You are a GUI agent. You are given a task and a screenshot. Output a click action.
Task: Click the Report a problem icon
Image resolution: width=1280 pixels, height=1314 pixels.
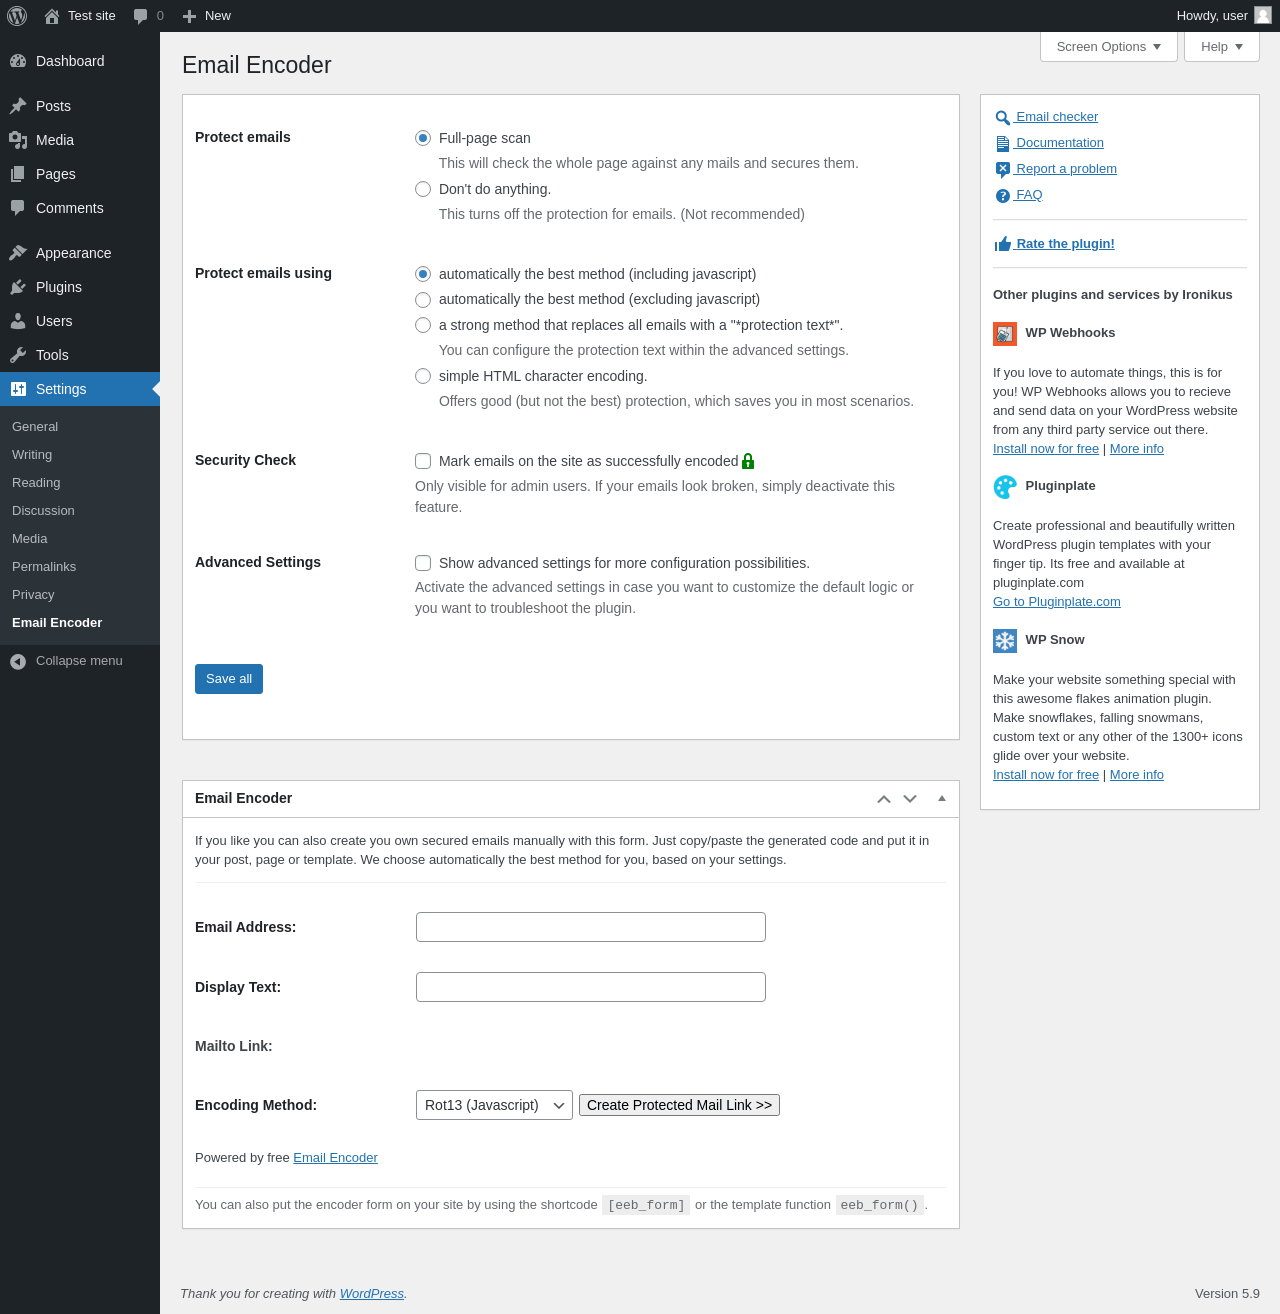click(1003, 170)
